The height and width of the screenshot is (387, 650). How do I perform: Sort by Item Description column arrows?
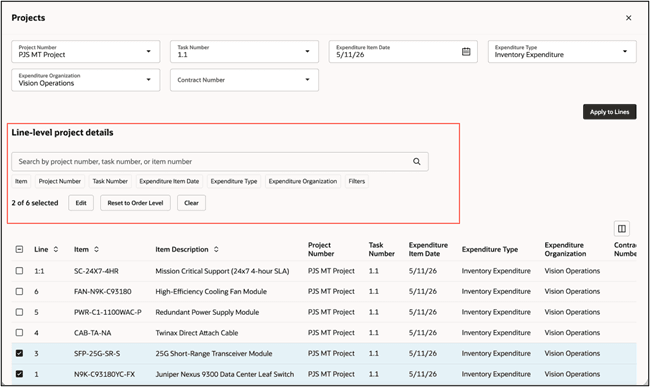tap(216, 249)
